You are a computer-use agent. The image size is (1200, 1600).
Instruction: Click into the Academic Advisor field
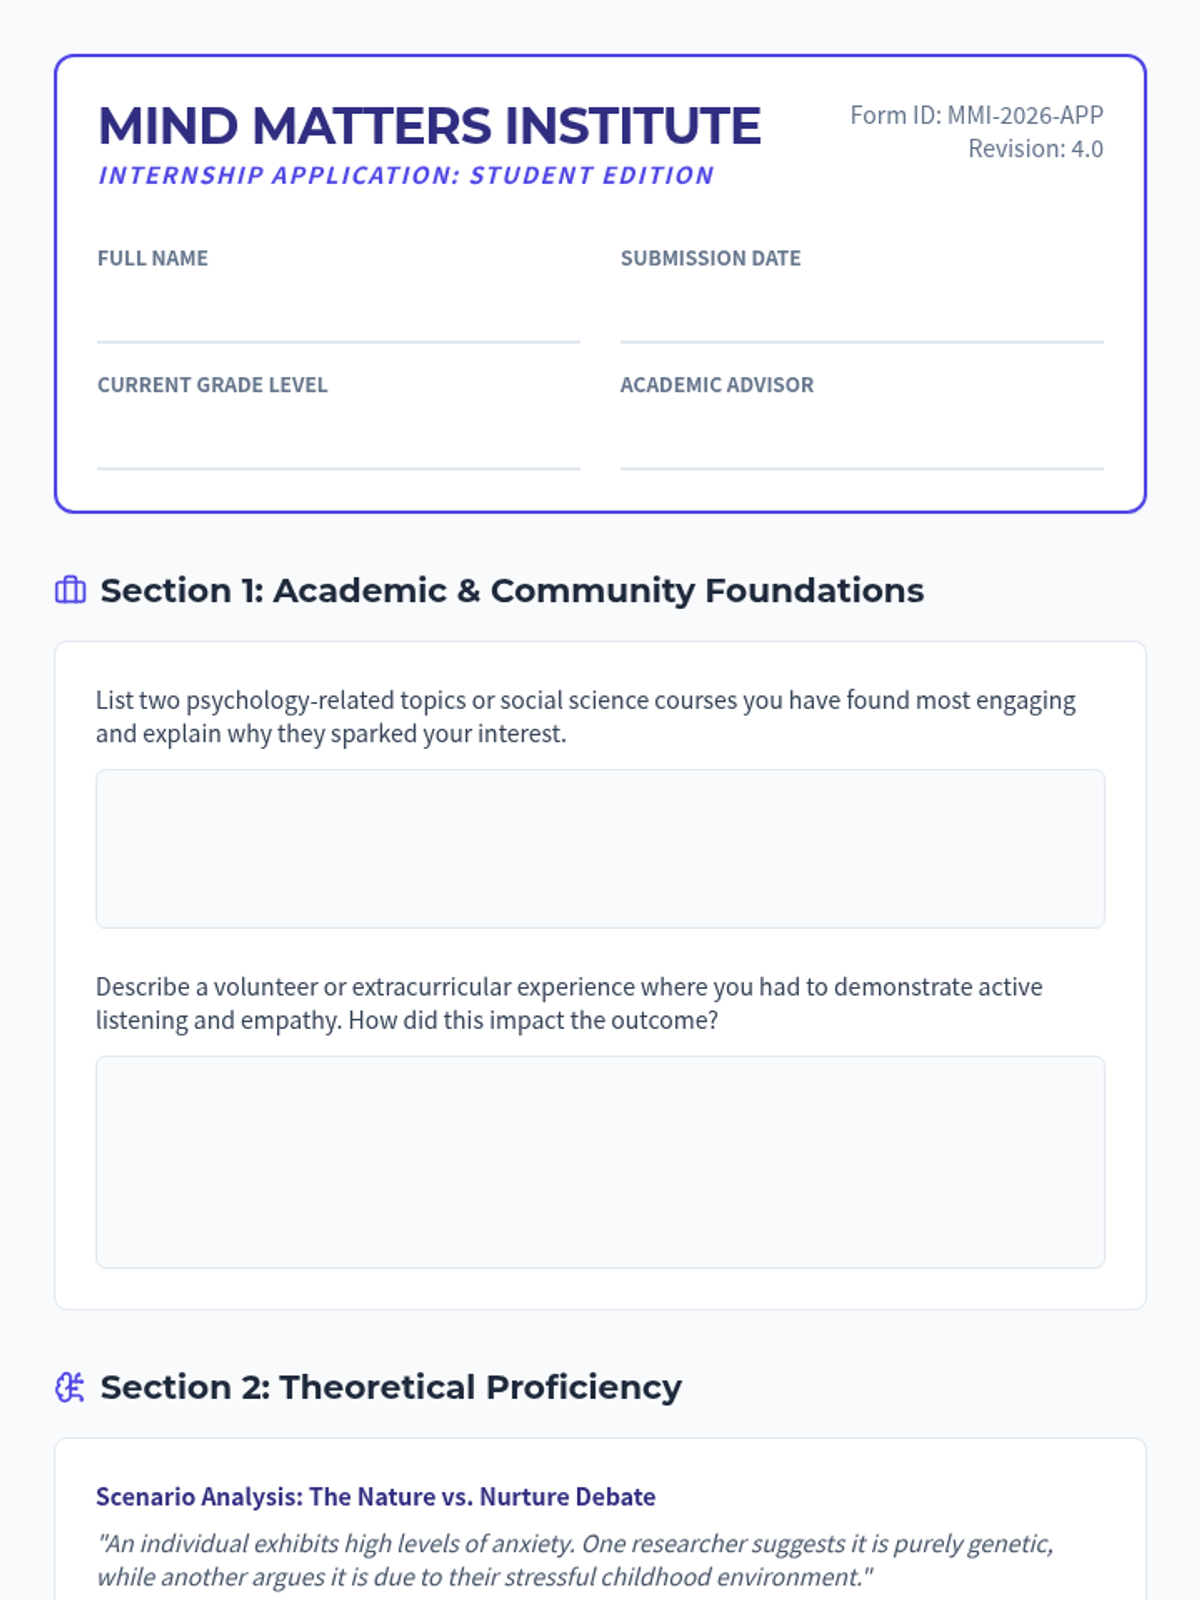point(861,445)
